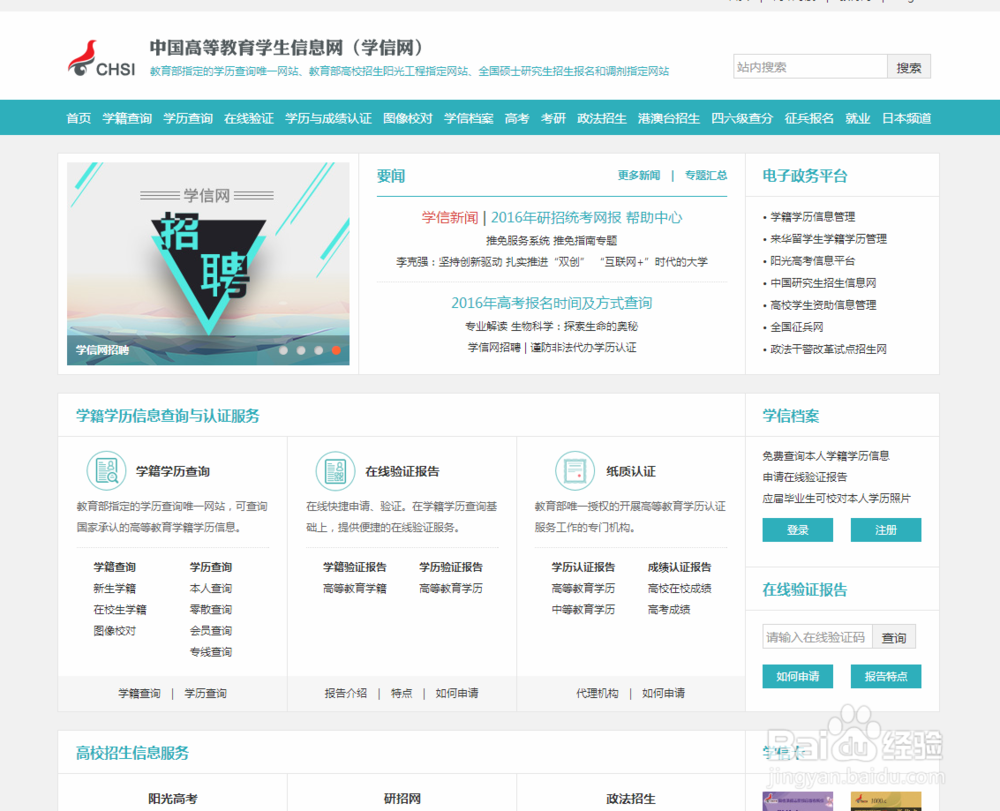The width and height of the screenshot is (1000, 811).
Task: Click the 在线验证报告 circular icon
Action: pos(335,471)
